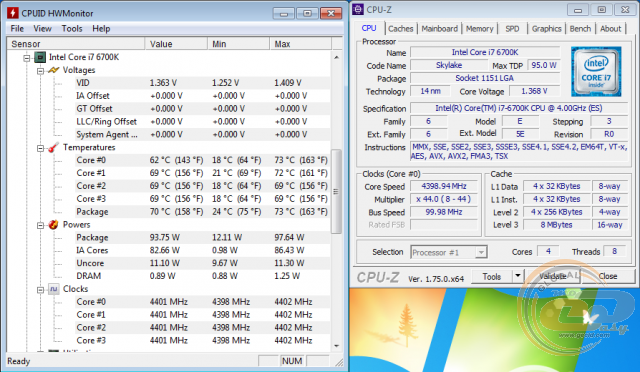Click the Intel Core i7 6700K chip icon
640x372 pixels.
pos(40,57)
